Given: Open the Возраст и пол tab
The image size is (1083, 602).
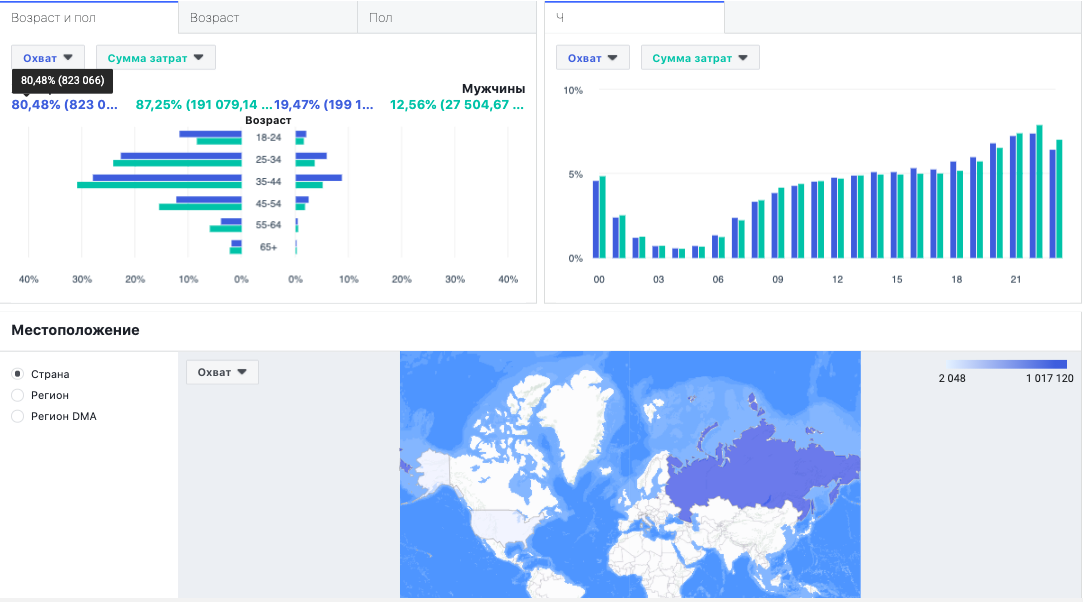Looking at the screenshot, I should coord(89,17).
